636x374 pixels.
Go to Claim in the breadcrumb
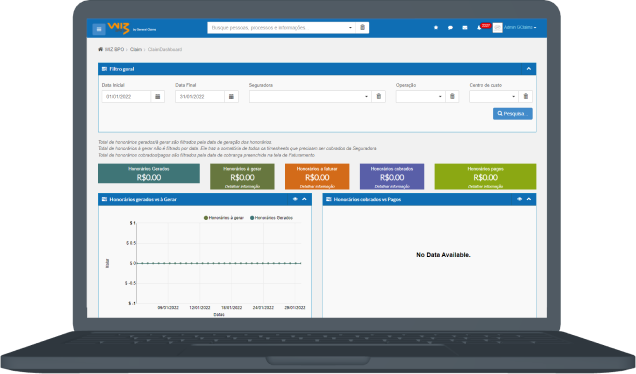coord(136,49)
